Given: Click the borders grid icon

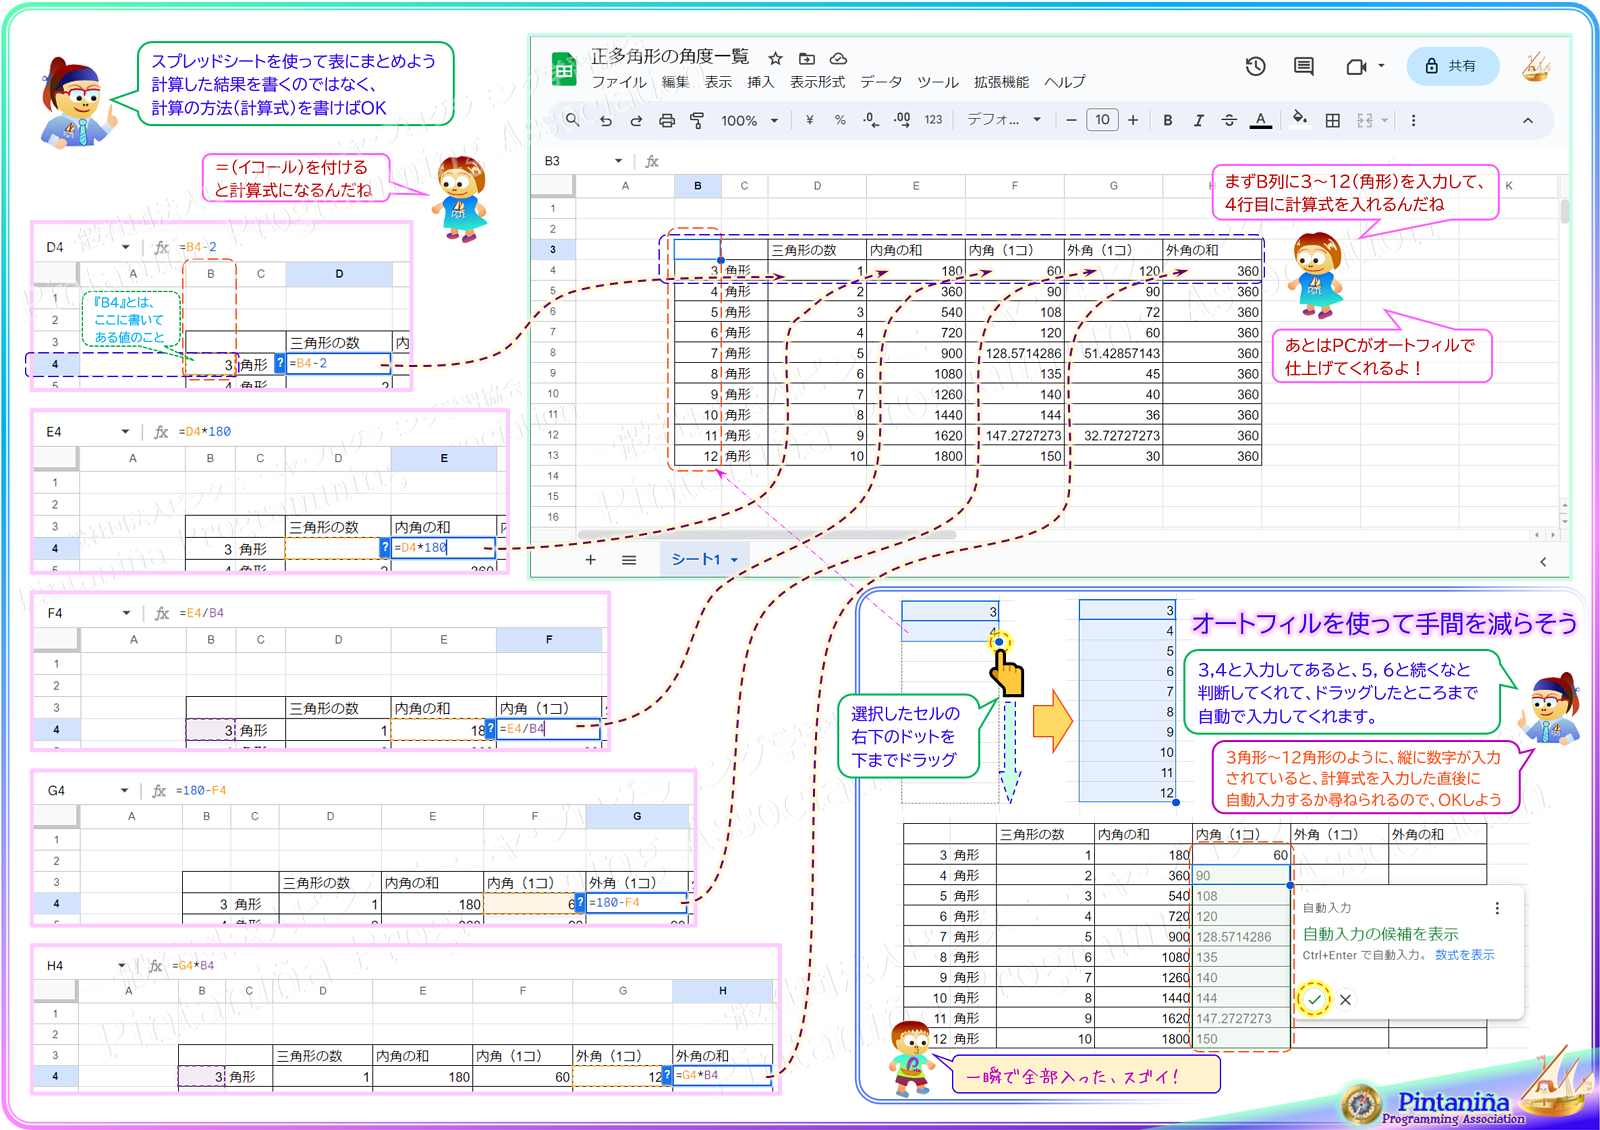Looking at the screenshot, I should pos(1332,121).
